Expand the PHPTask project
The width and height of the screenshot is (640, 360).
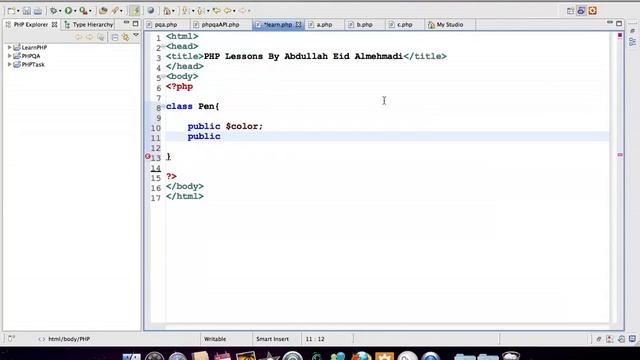point(9,64)
